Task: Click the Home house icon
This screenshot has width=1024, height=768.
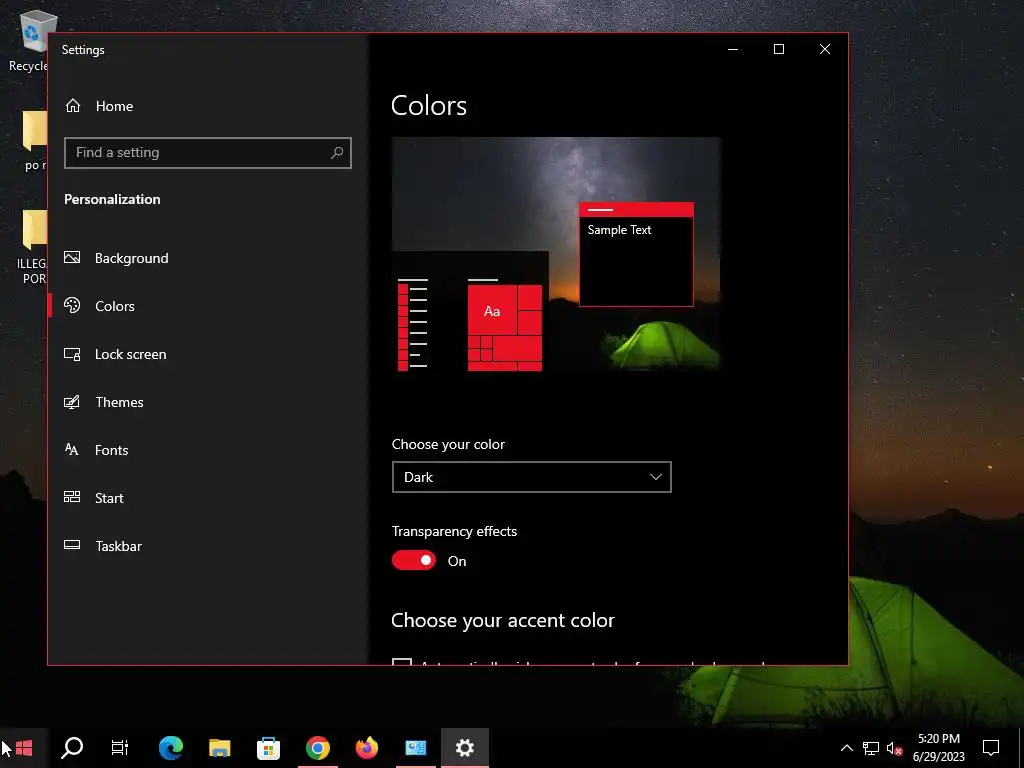Action: 73,105
